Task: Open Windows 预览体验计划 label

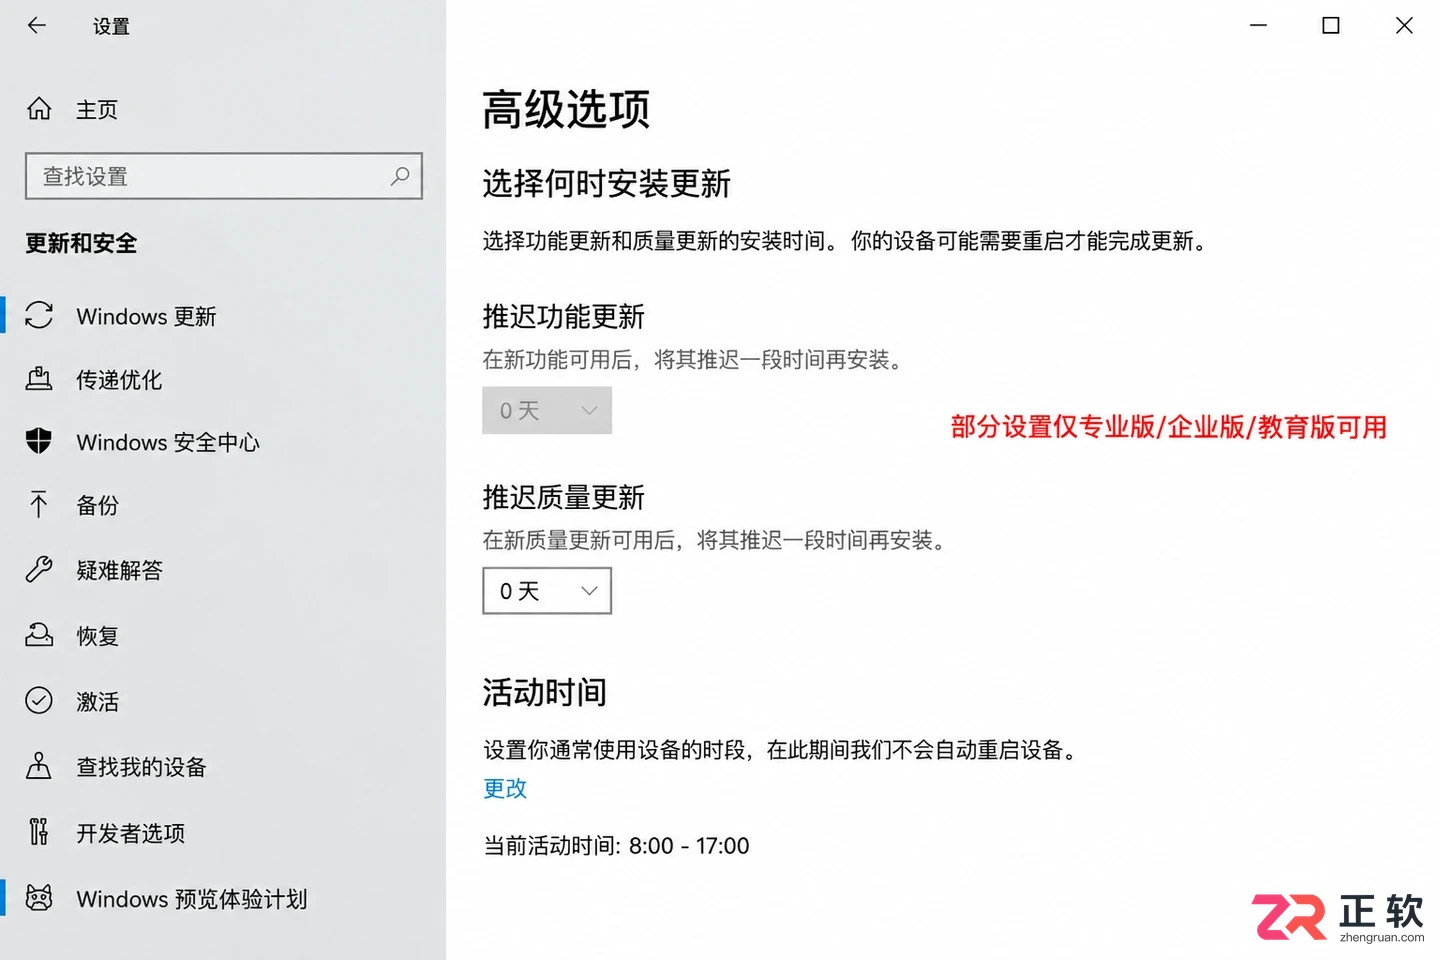Action: tap(192, 899)
